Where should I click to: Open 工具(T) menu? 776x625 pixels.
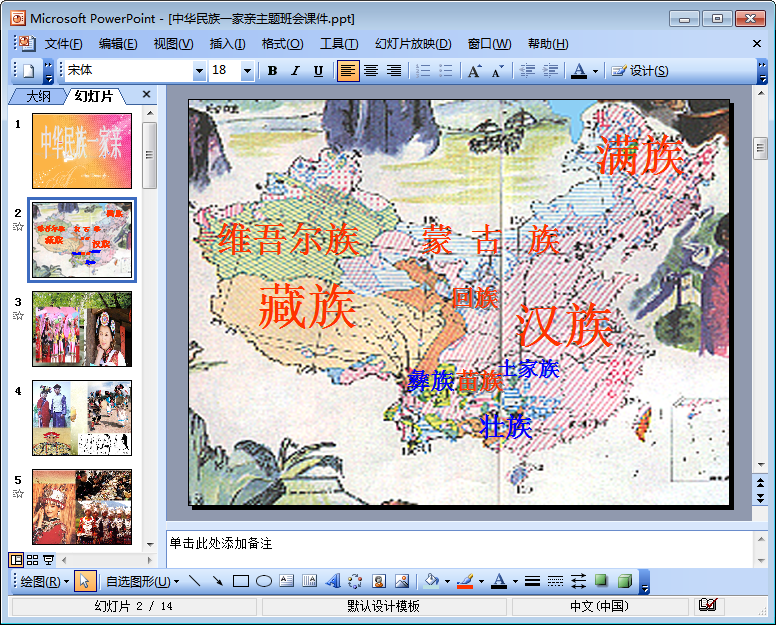point(339,44)
